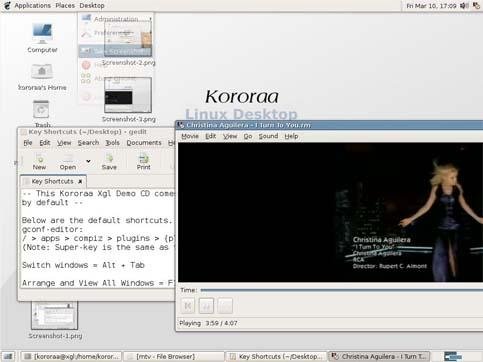Click the 'Switch windows = Alt + Tab' line
This screenshot has height=362, width=483.
click(83, 265)
